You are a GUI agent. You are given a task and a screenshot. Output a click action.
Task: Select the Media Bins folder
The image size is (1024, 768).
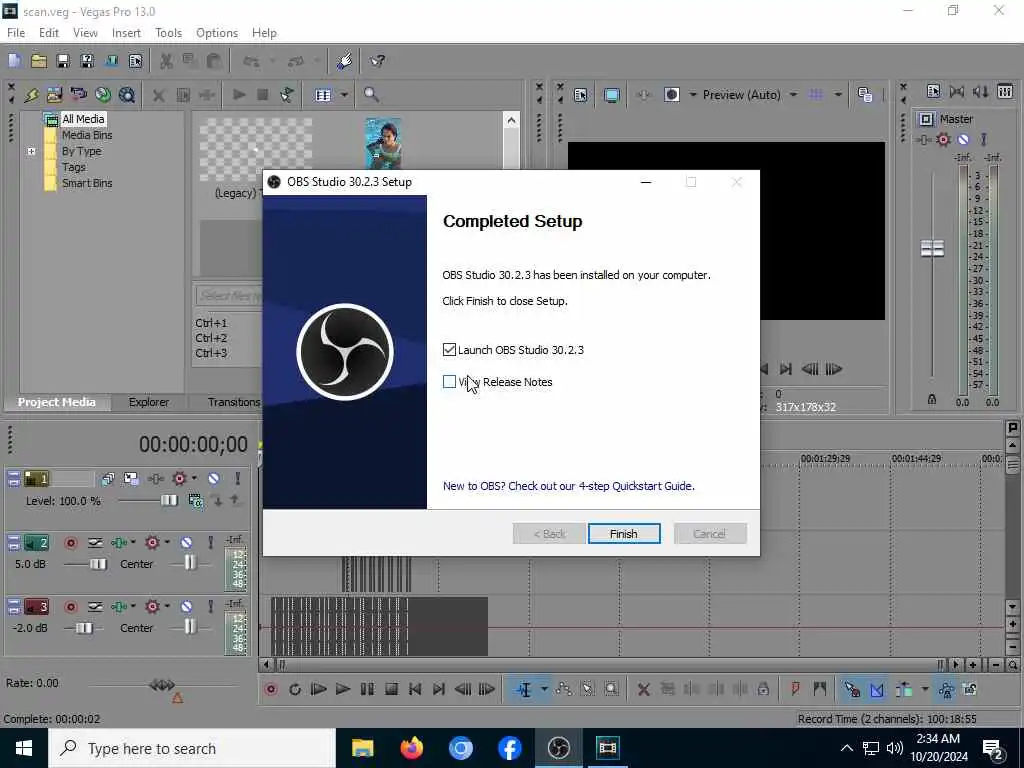87,135
